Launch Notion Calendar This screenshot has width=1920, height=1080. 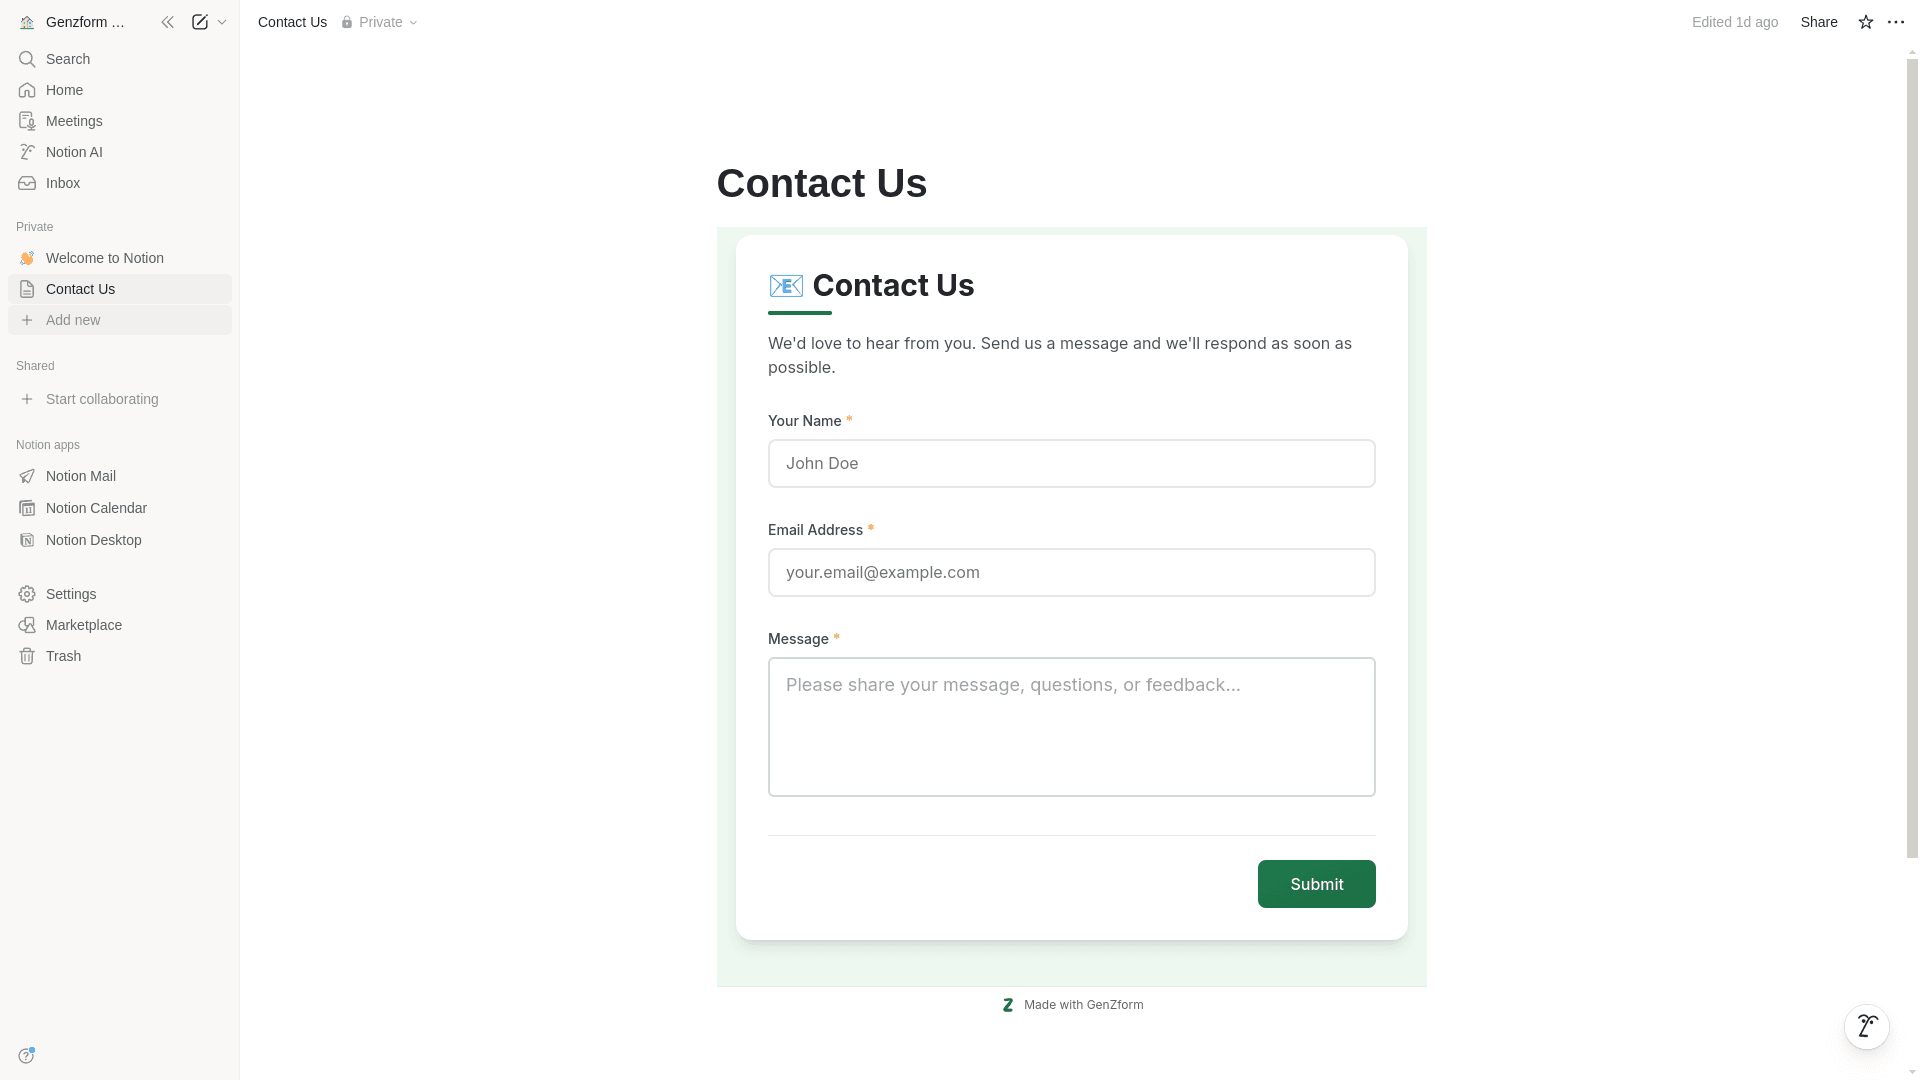[95, 508]
